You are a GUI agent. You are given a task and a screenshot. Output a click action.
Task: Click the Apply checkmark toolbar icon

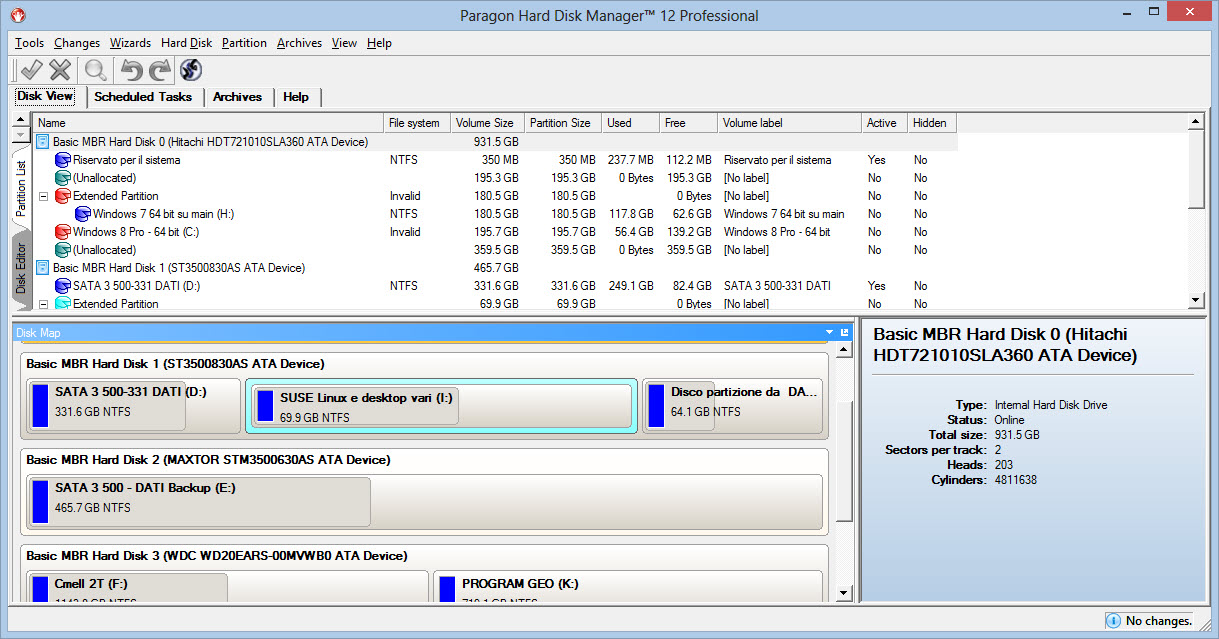31,69
